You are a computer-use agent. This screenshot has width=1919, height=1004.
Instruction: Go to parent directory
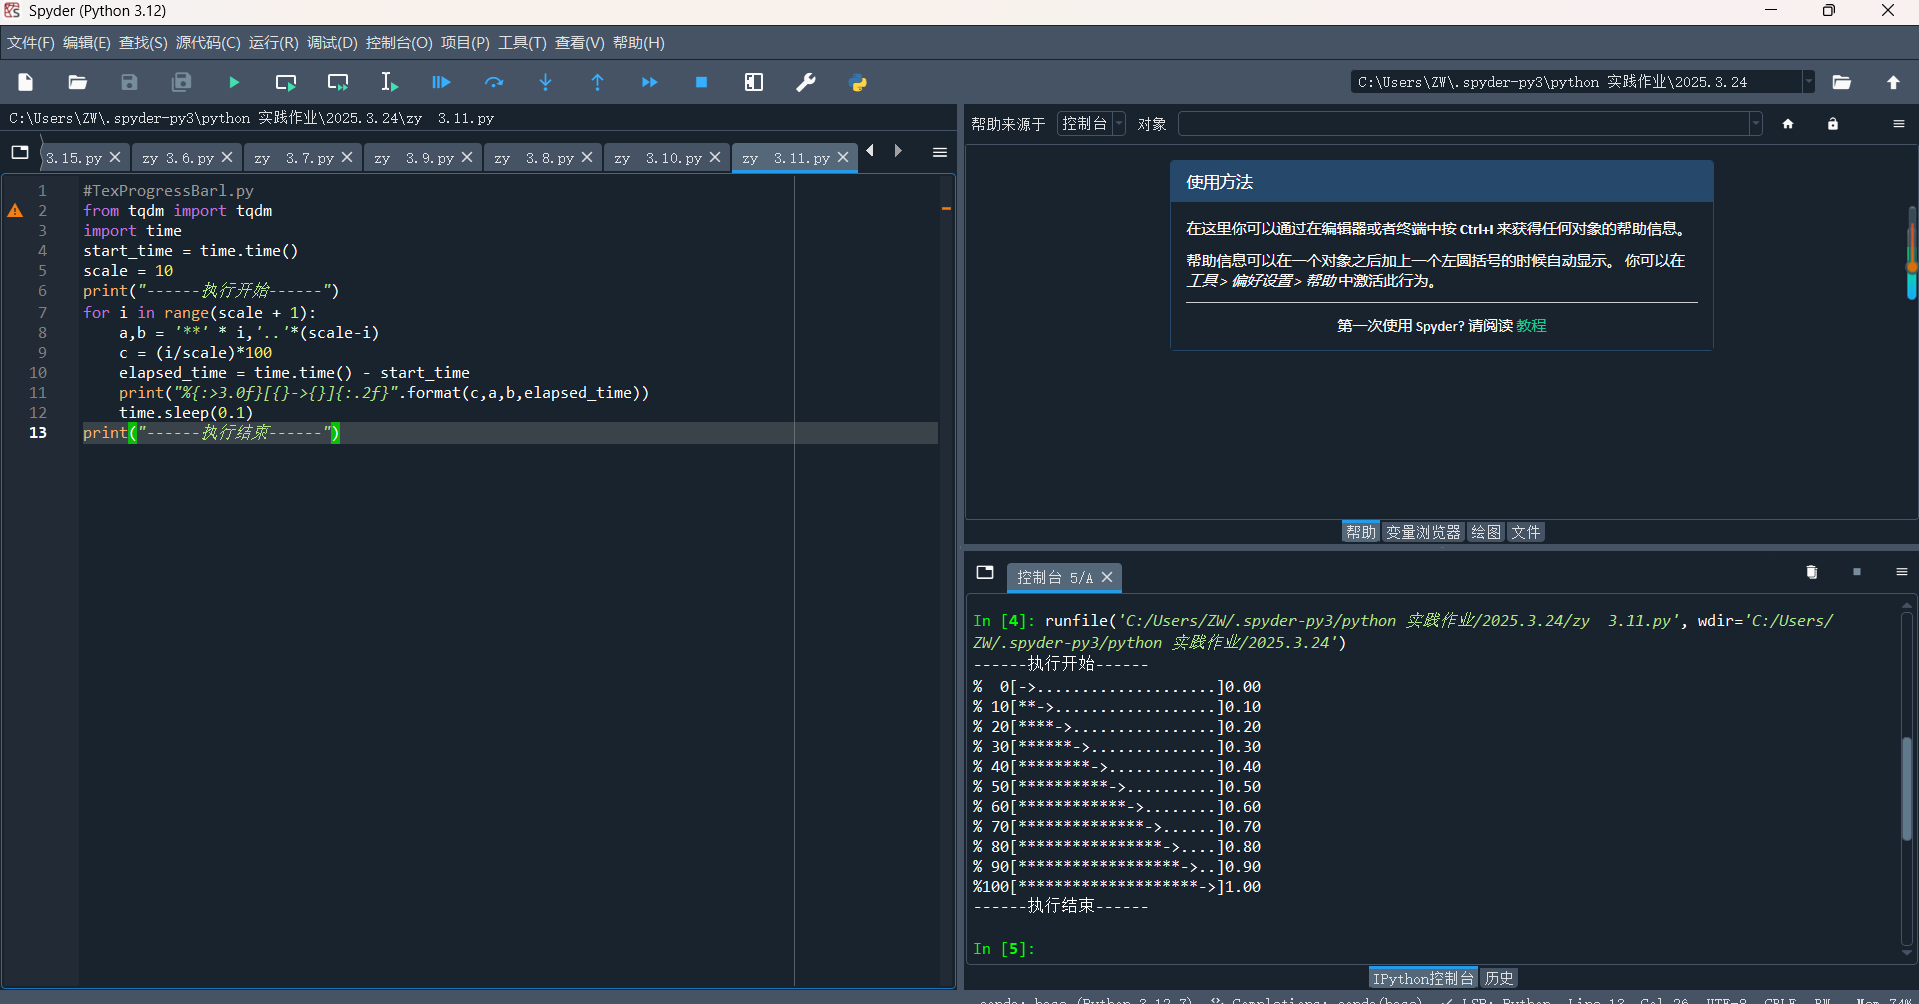pos(1894,82)
